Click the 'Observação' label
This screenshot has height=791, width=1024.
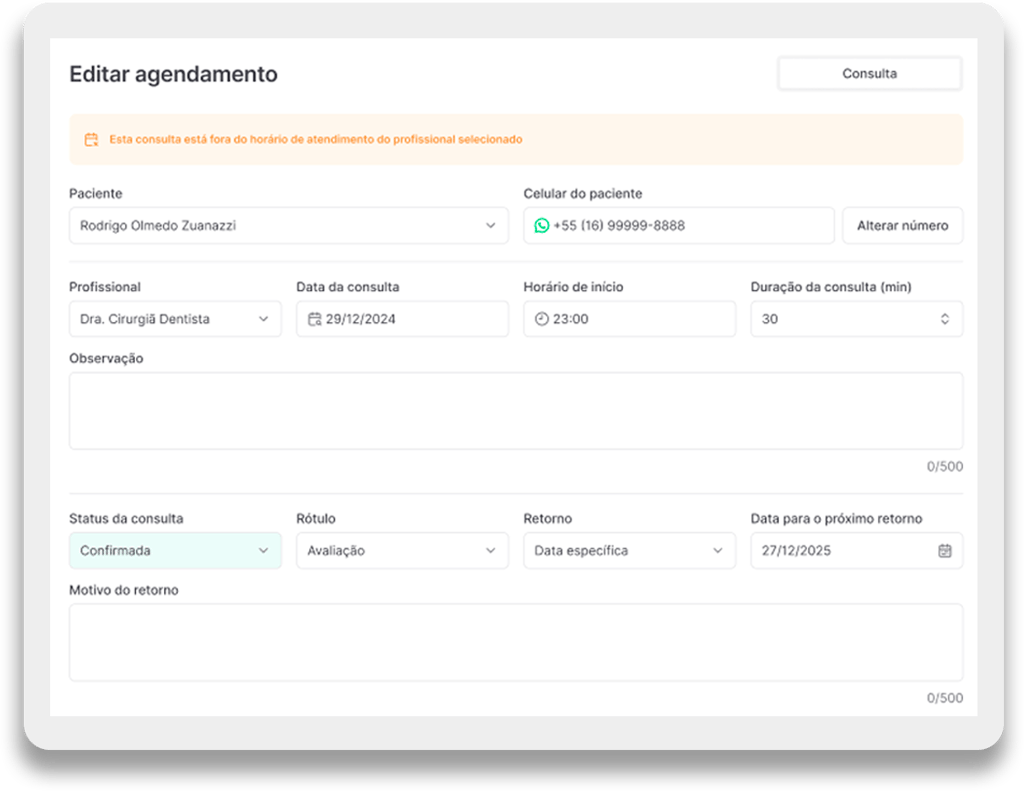[106, 359]
